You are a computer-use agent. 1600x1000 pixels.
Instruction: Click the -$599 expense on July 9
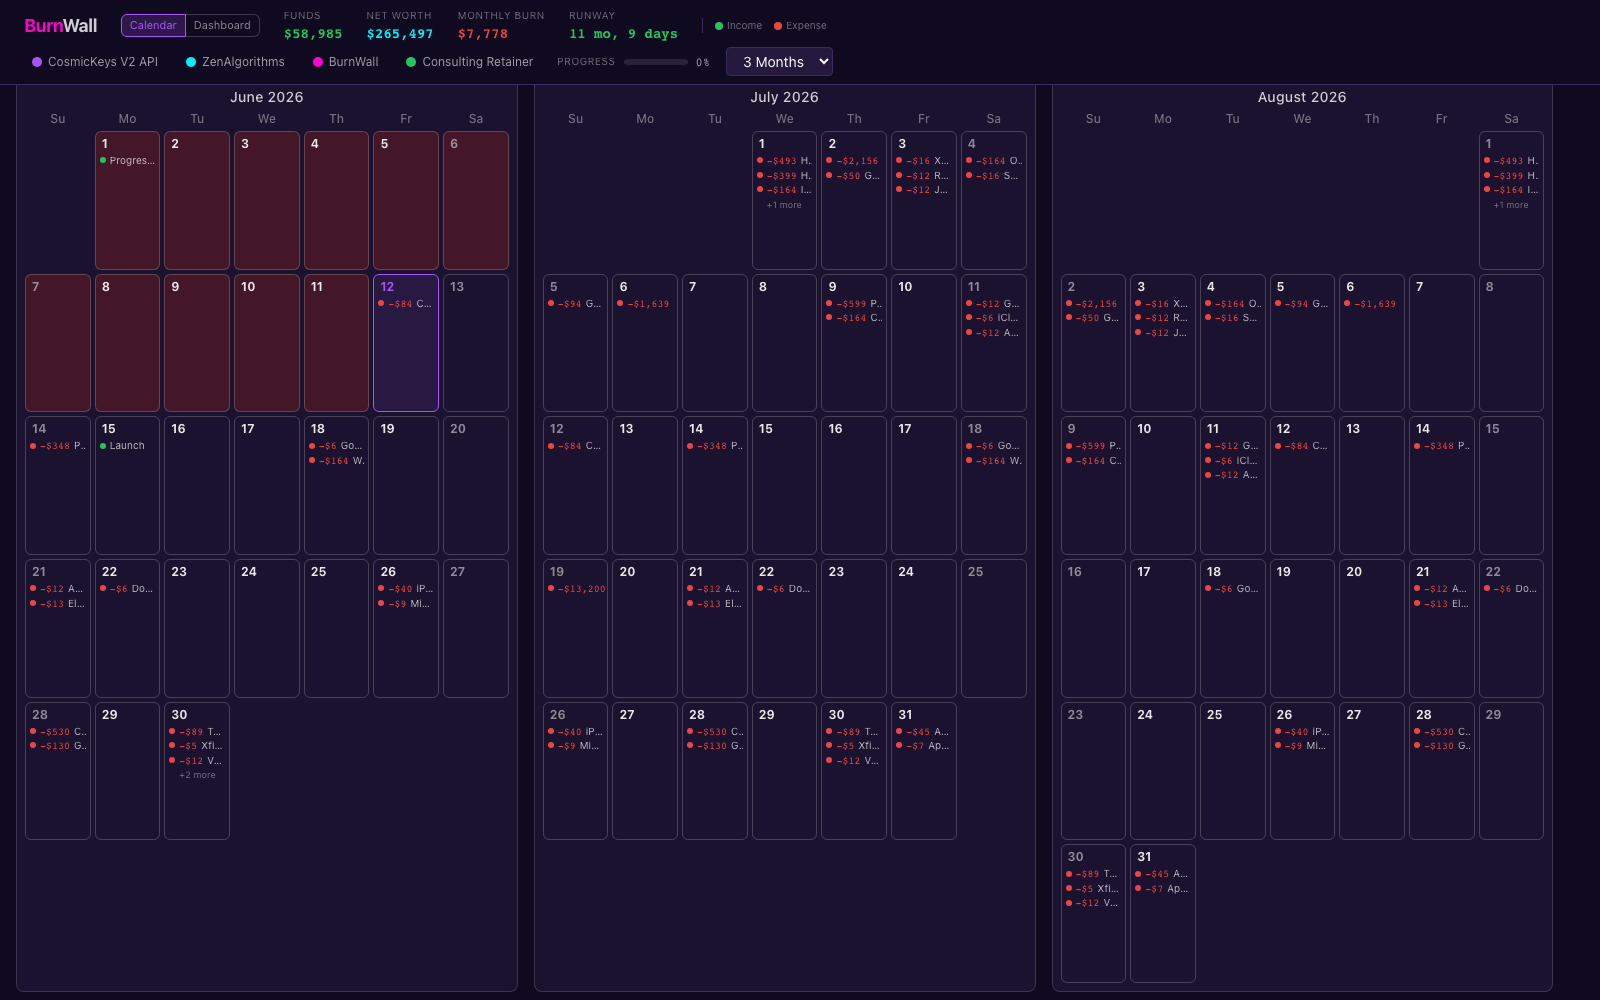click(x=854, y=304)
